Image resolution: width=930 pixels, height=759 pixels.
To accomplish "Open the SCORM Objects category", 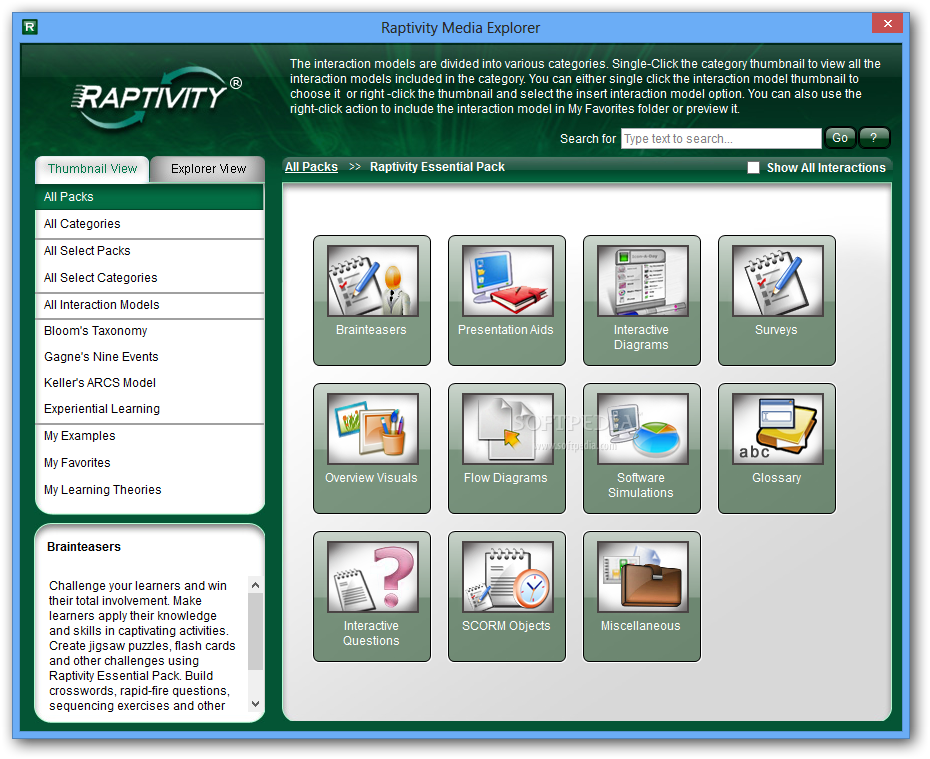I will point(507,596).
